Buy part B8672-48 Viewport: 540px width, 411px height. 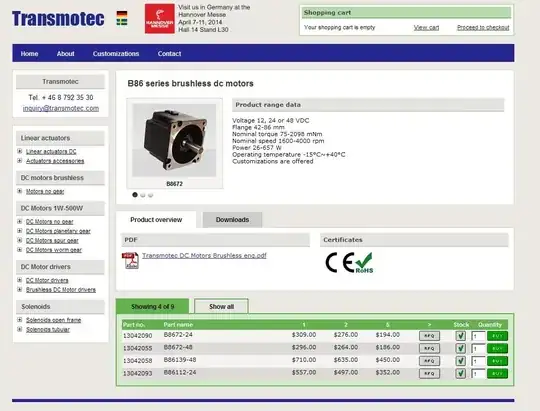[x=497, y=348]
